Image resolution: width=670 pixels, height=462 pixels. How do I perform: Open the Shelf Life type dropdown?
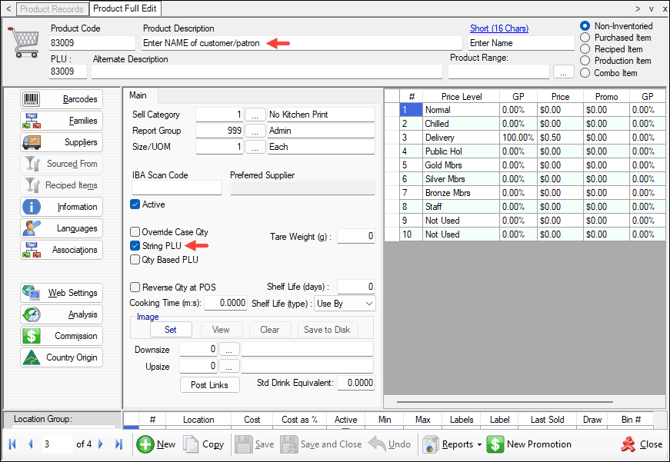click(x=345, y=303)
